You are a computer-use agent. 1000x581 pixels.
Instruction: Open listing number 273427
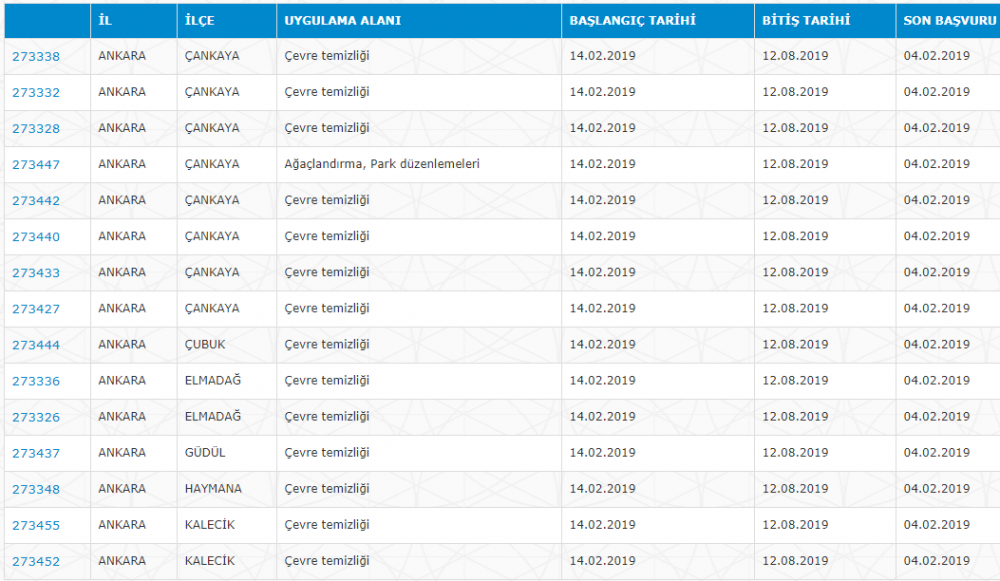pos(36,309)
